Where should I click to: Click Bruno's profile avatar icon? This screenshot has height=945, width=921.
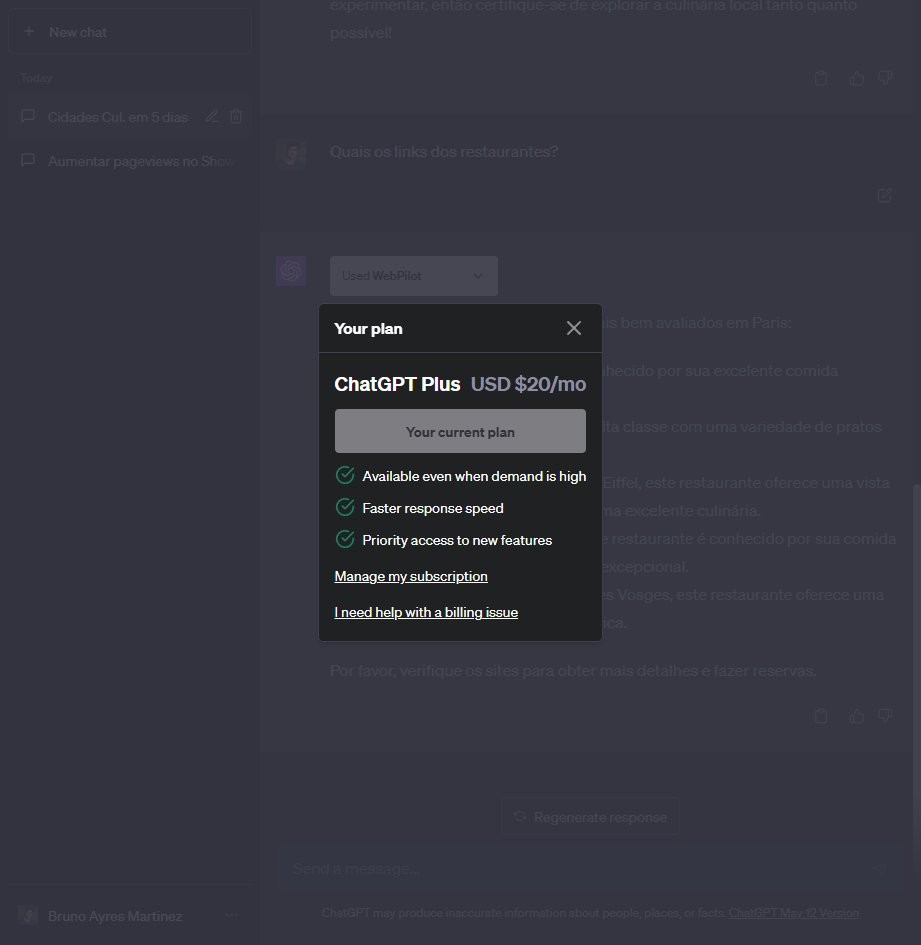point(27,916)
